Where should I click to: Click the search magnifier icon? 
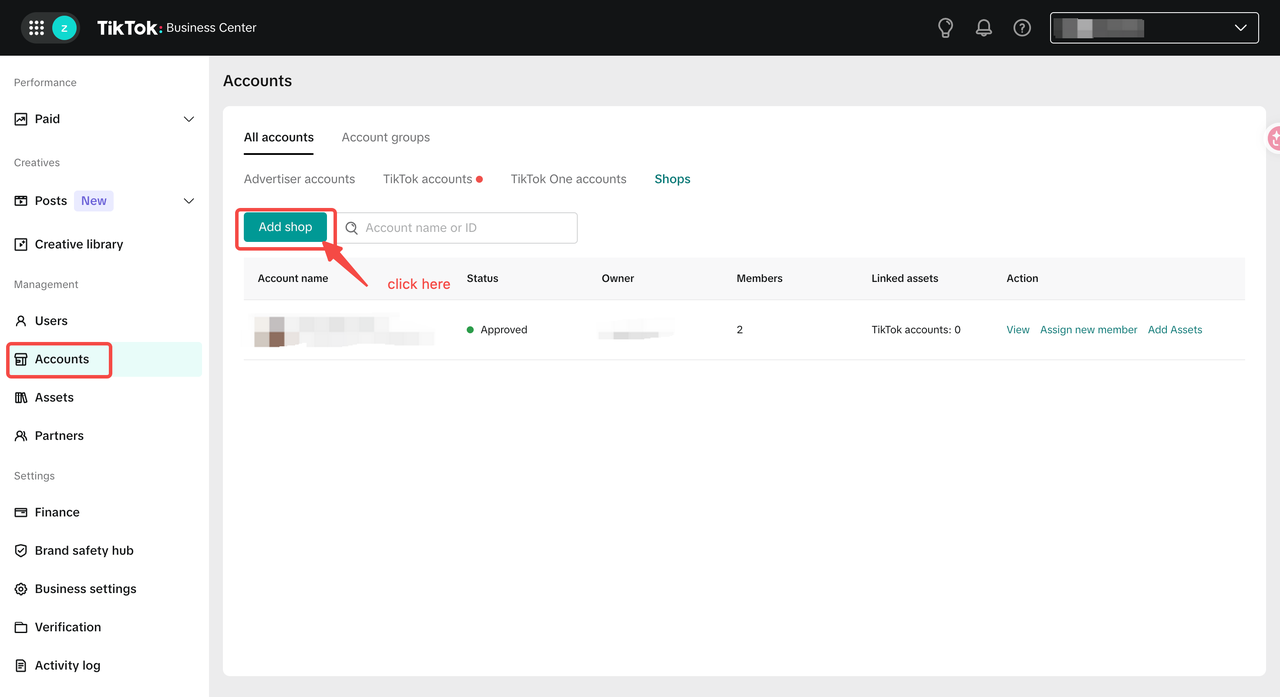[x=352, y=228]
